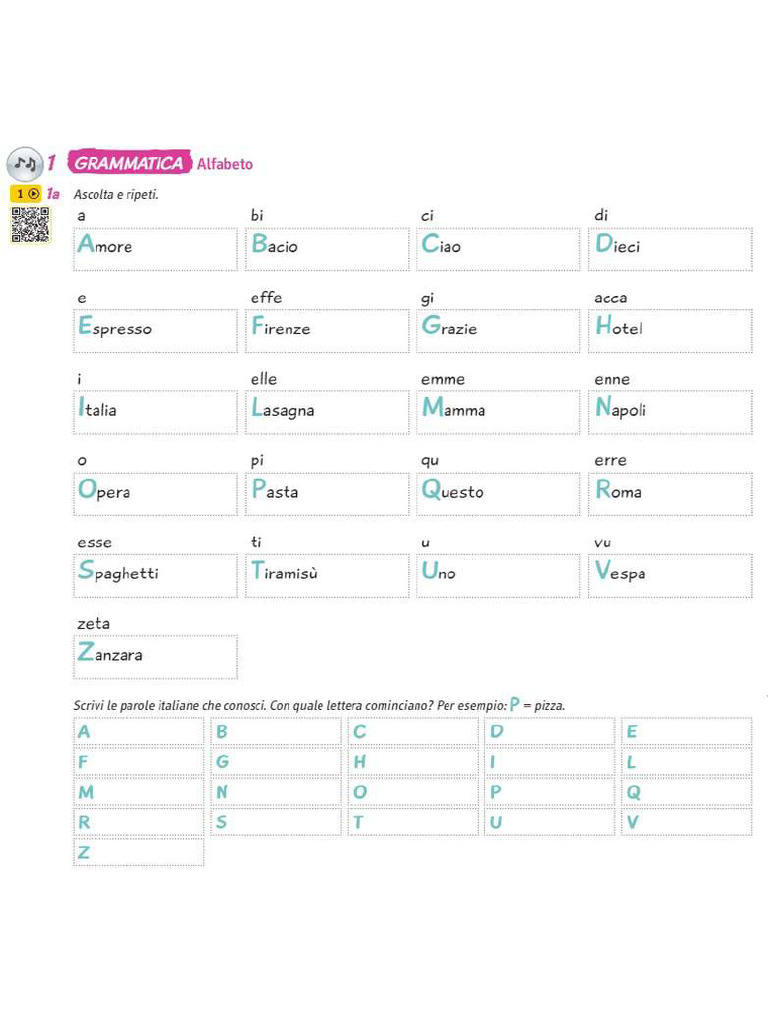Play audio track 1 button

click(x=27, y=194)
